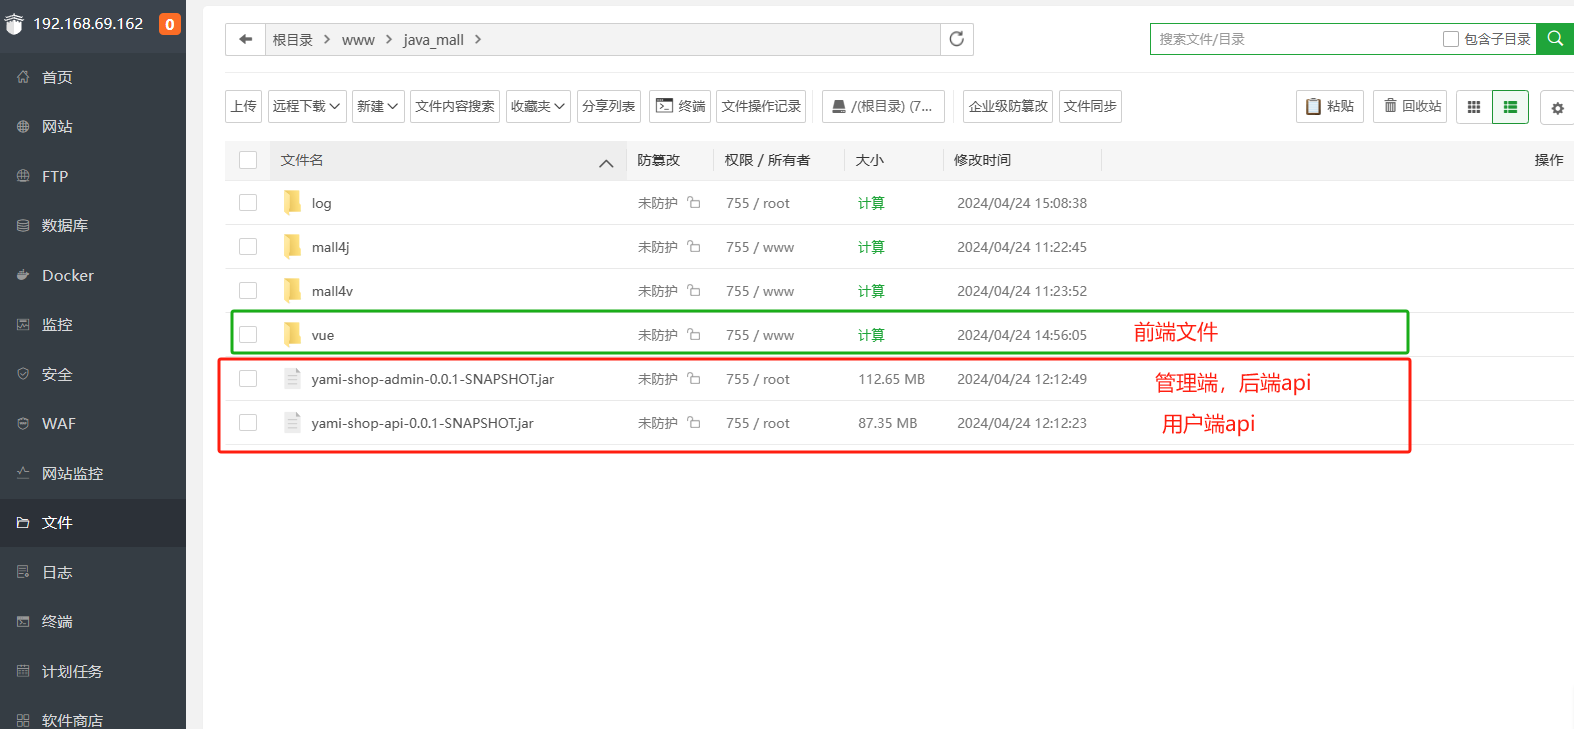The image size is (1574, 729).
Task: Click the 上传 button
Action: coord(244,106)
